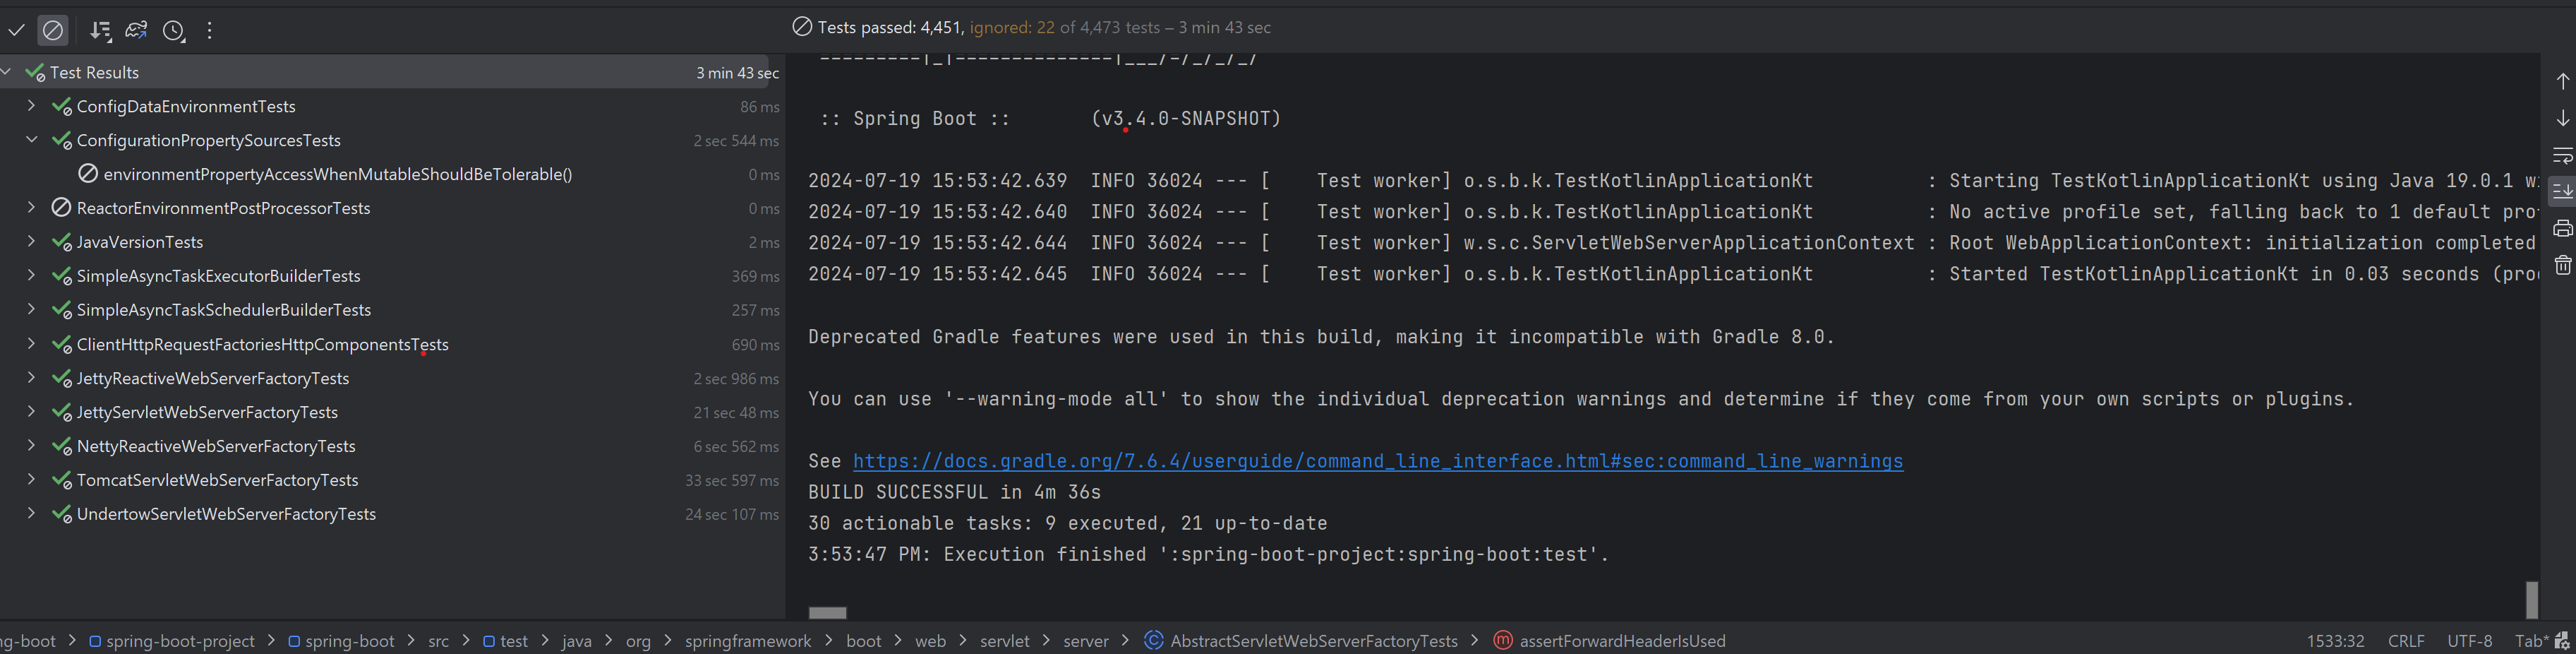Open Gradle build tool window via elephant icon
Screen dimensions: 2576x654
[x=137, y=31]
